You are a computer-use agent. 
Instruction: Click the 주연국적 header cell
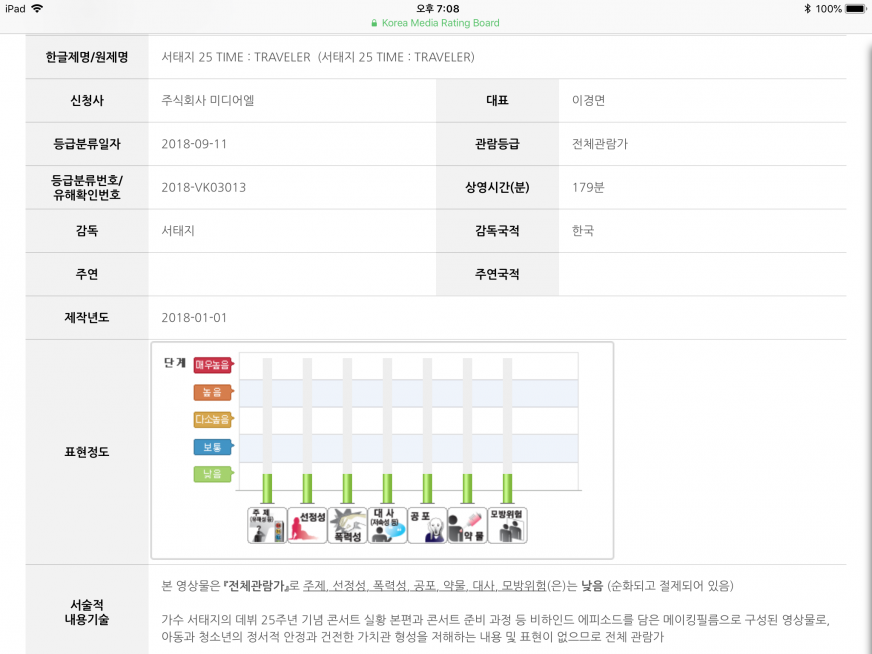pos(498,274)
